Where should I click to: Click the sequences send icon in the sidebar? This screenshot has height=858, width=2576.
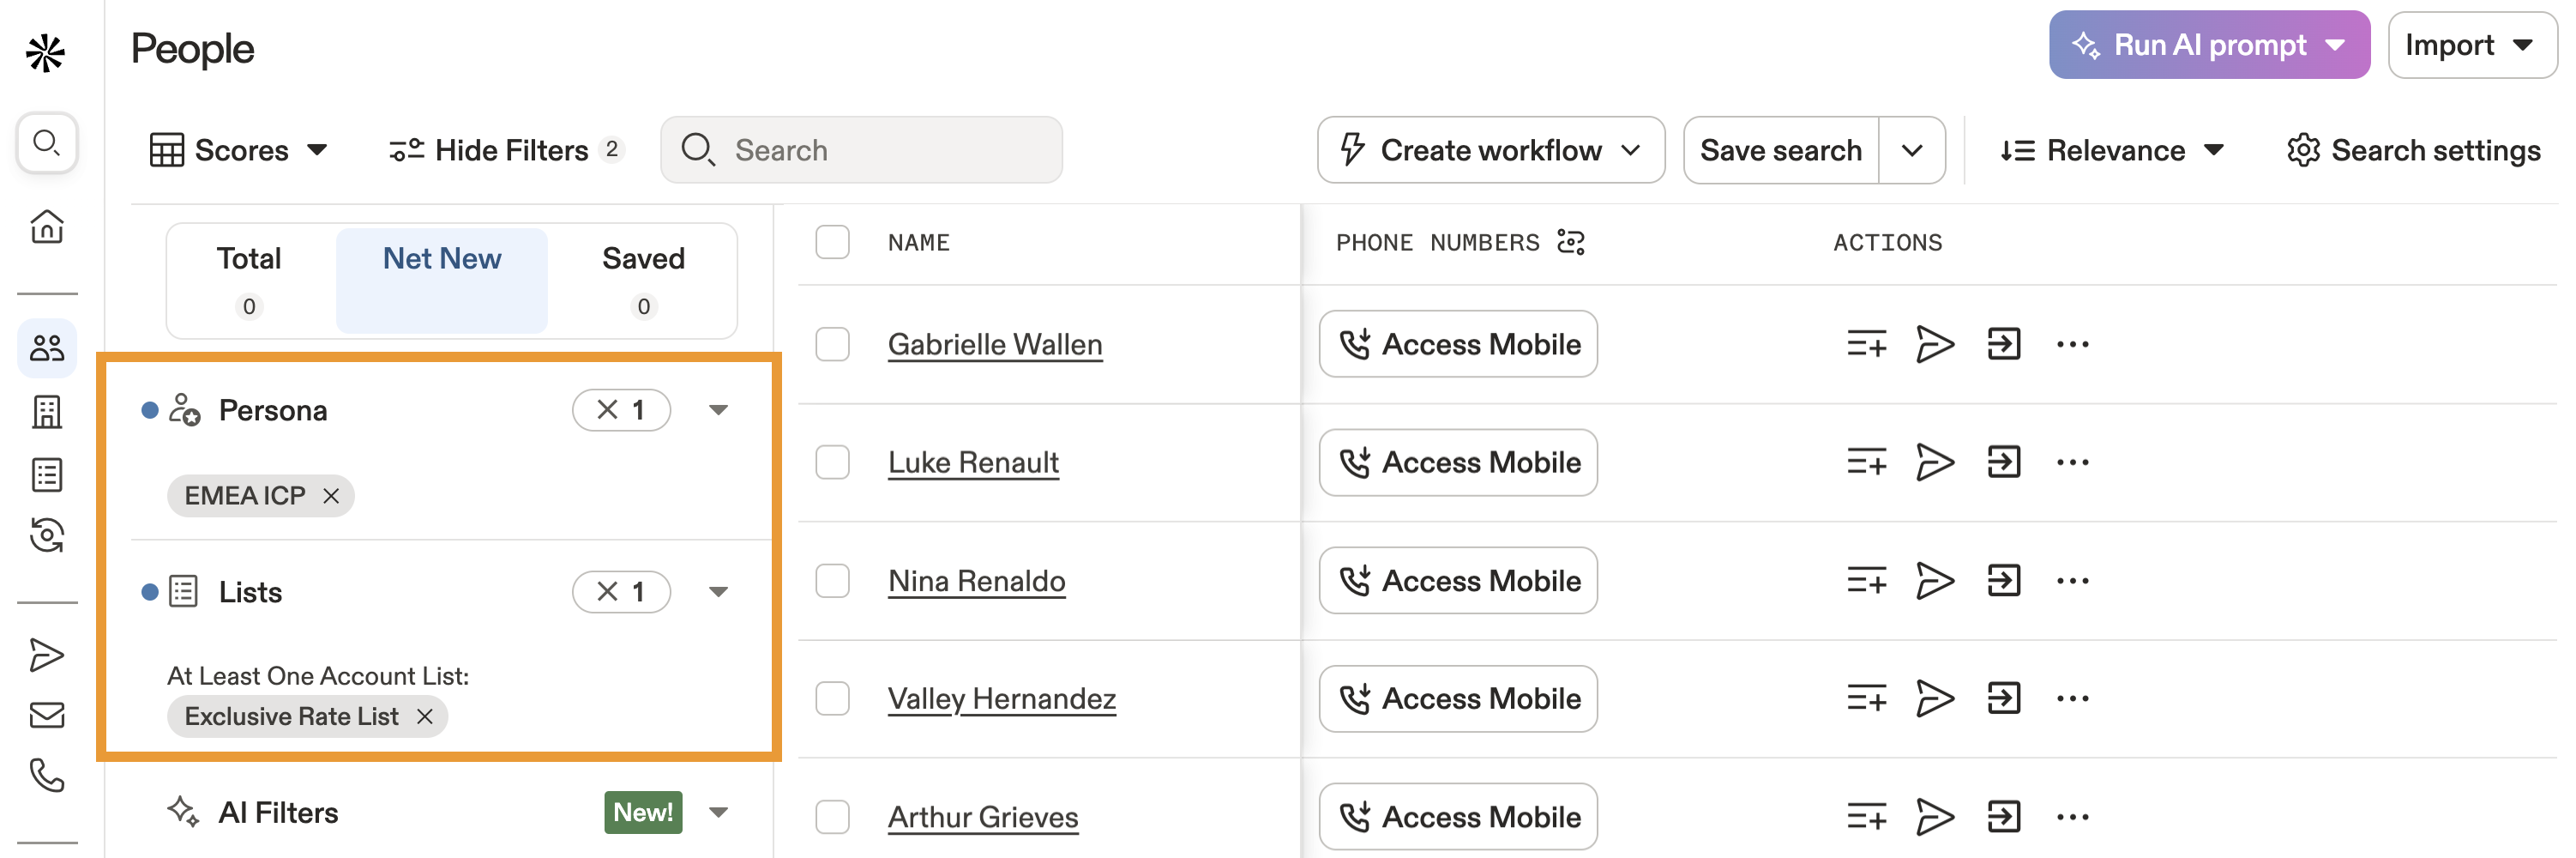pyautogui.click(x=47, y=655)
